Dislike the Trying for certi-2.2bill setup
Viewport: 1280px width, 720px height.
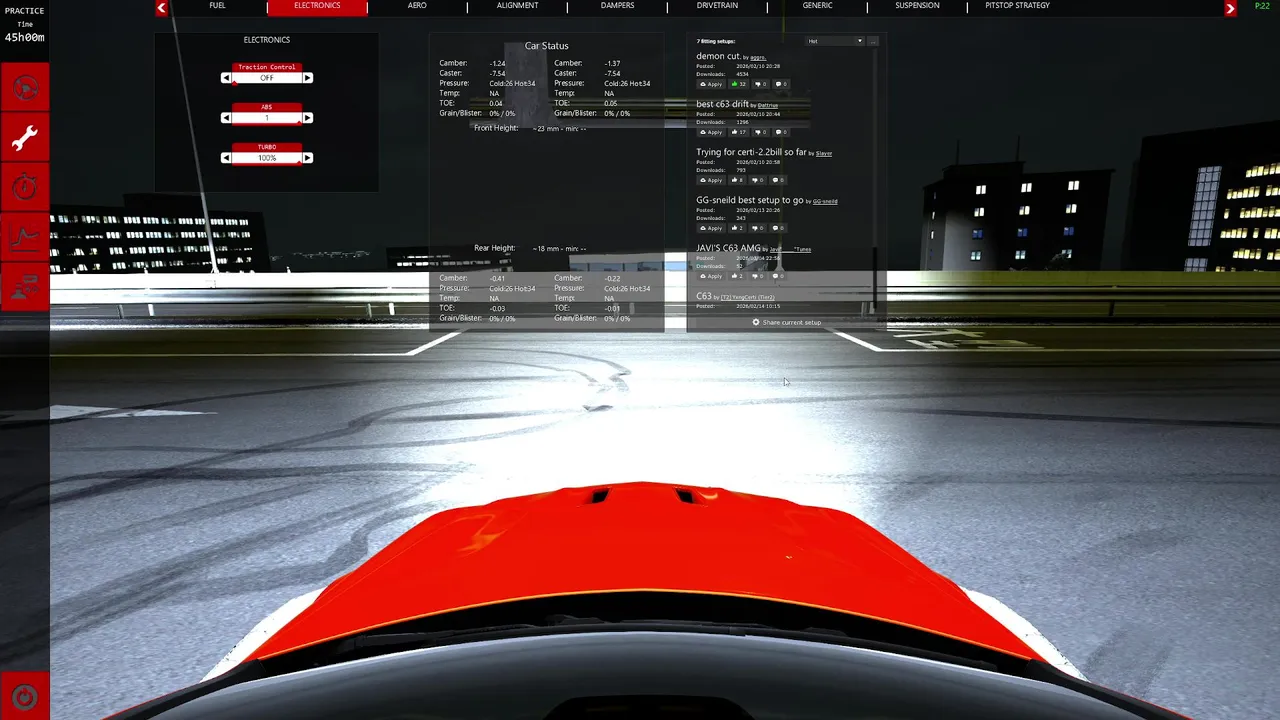757,180
